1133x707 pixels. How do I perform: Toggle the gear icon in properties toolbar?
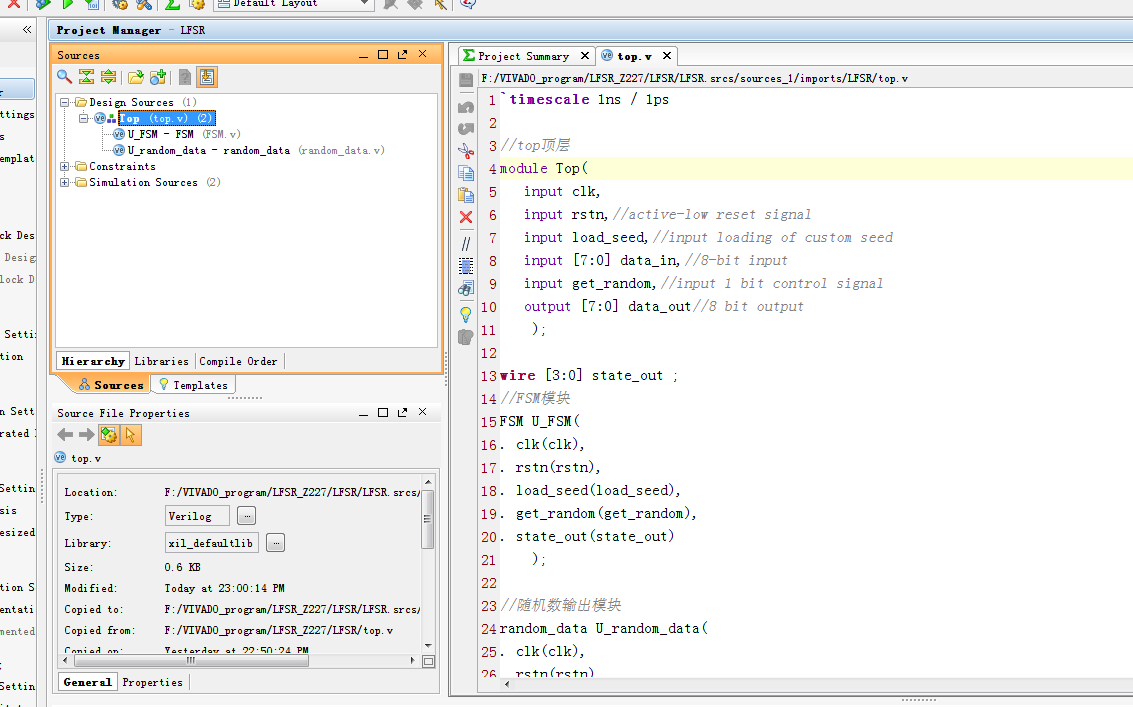pyautogui.click(x=109, y=434)
